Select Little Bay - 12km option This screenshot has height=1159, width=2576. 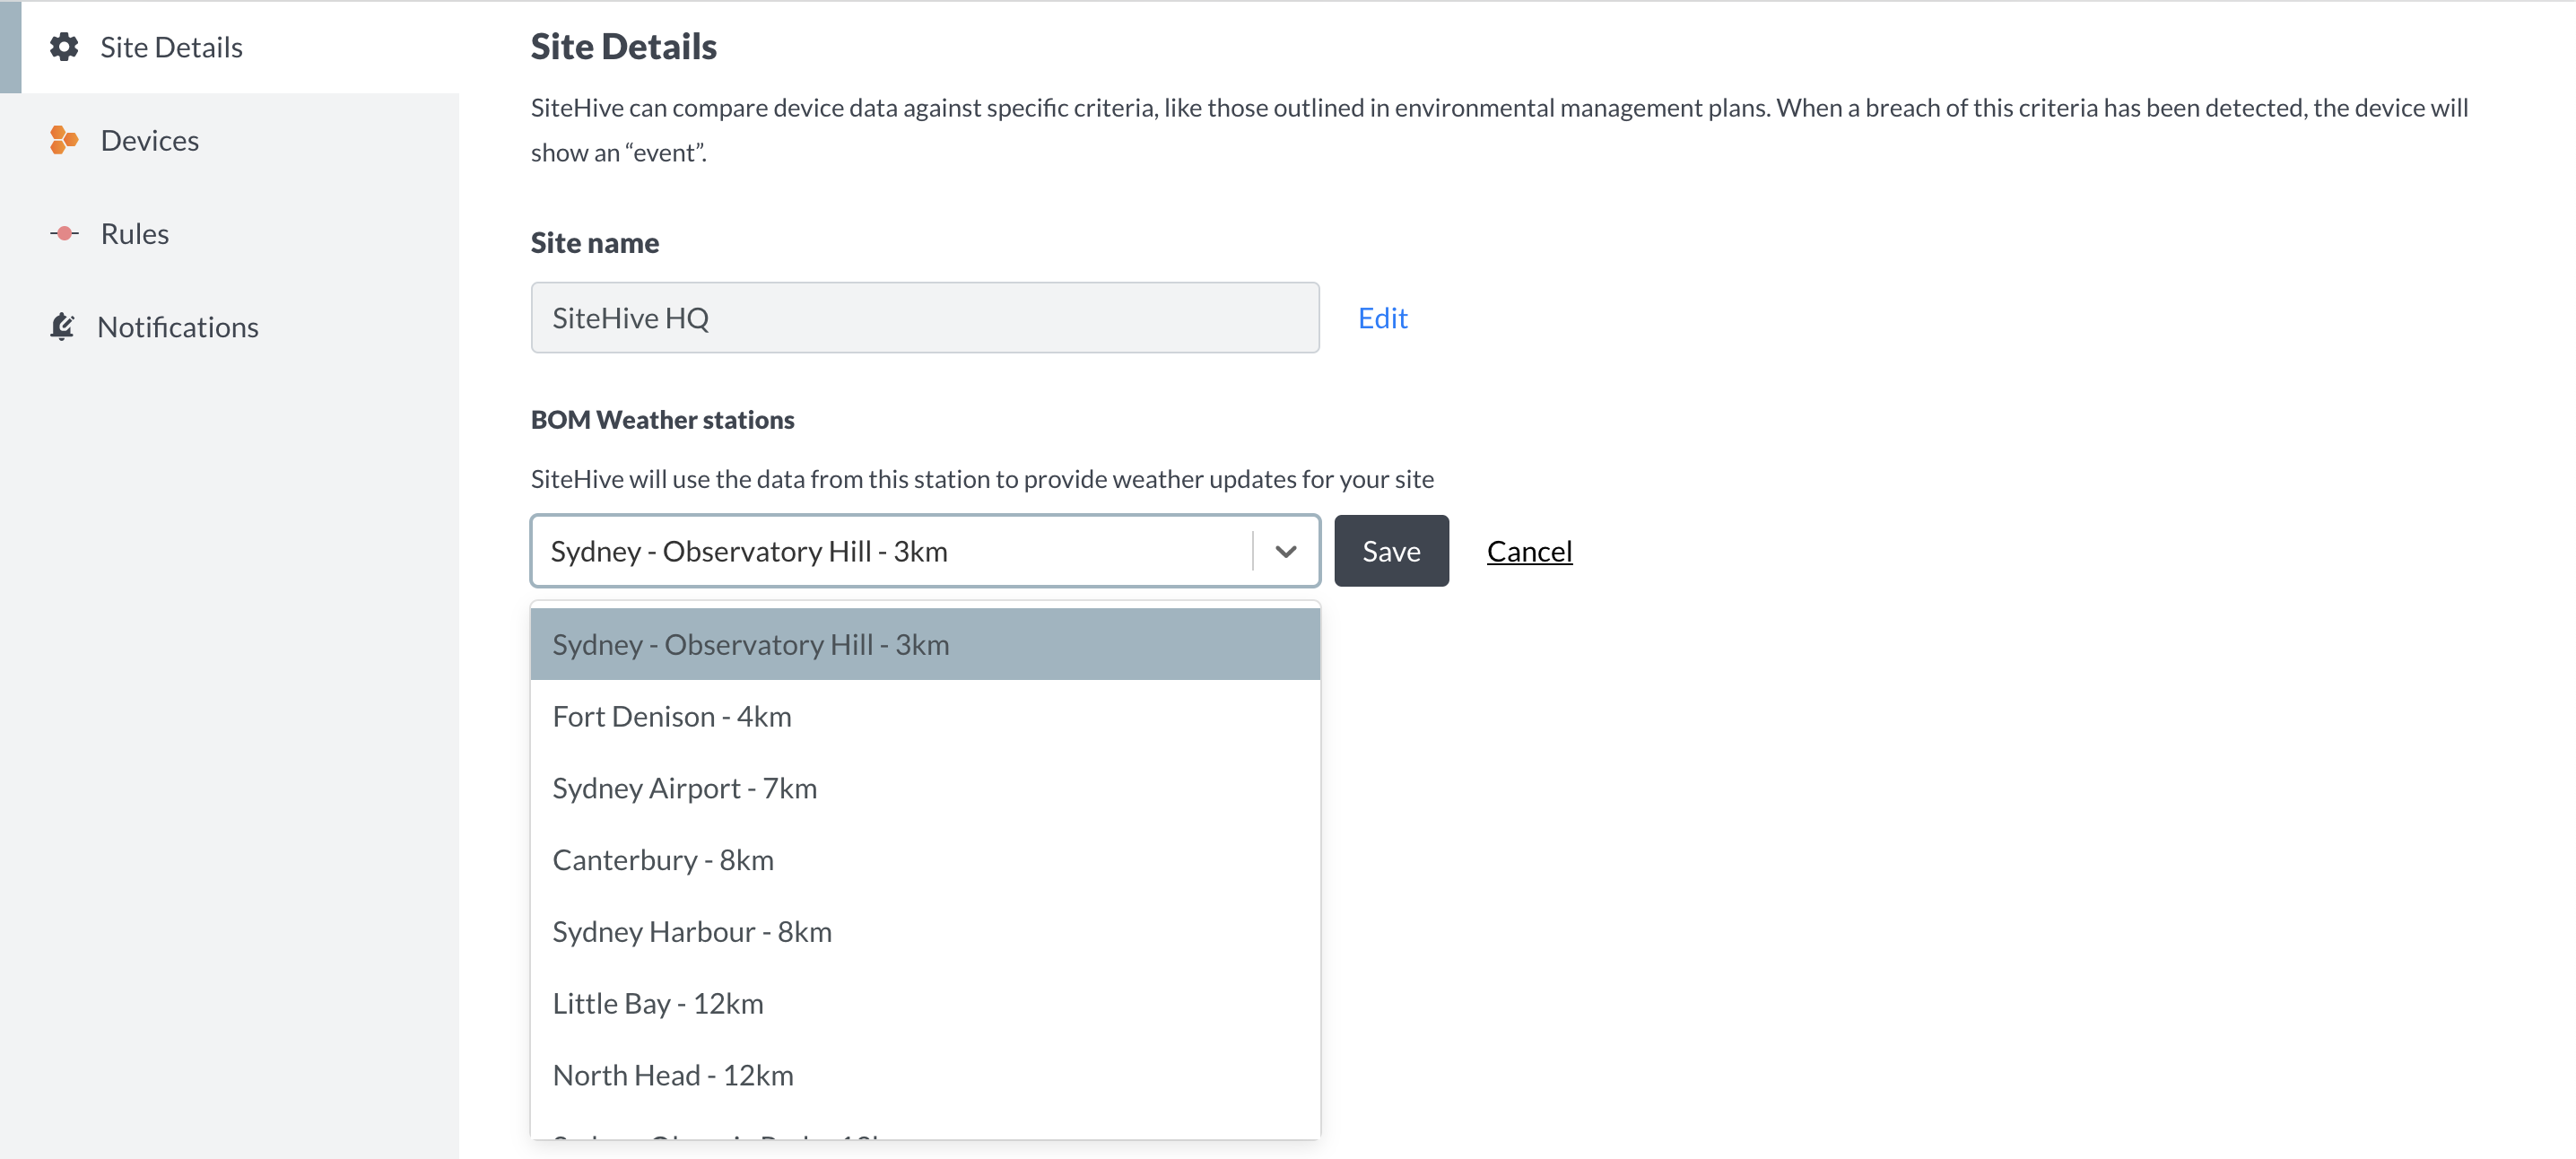(x=925, y=1003)
